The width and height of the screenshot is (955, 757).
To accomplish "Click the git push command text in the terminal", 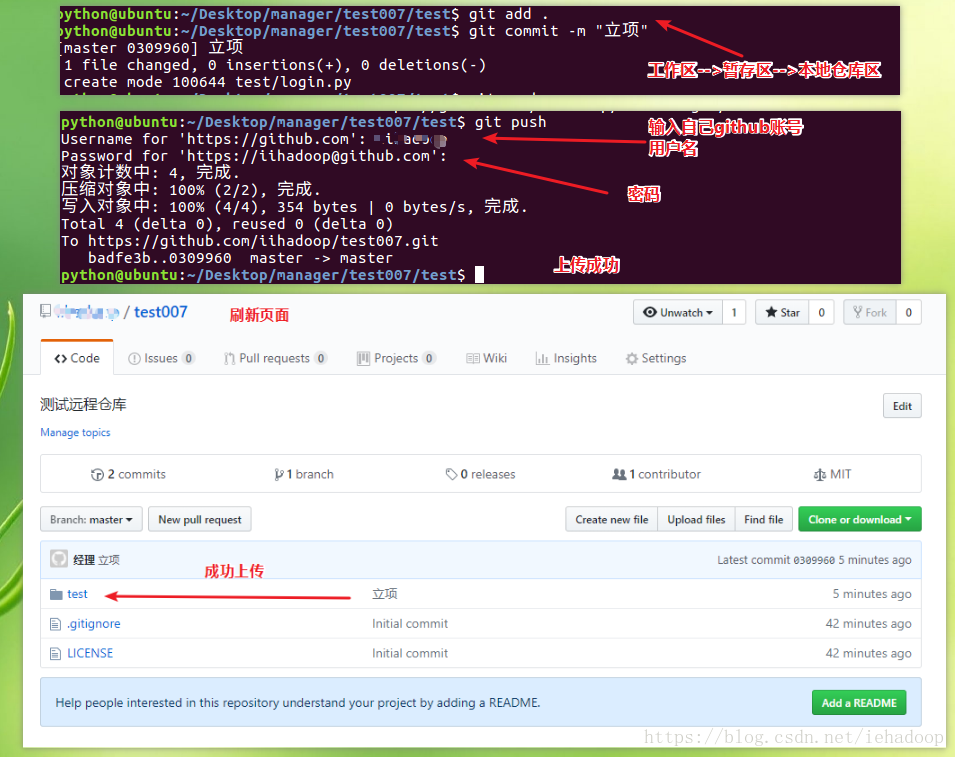I will [x=510, y=122].
